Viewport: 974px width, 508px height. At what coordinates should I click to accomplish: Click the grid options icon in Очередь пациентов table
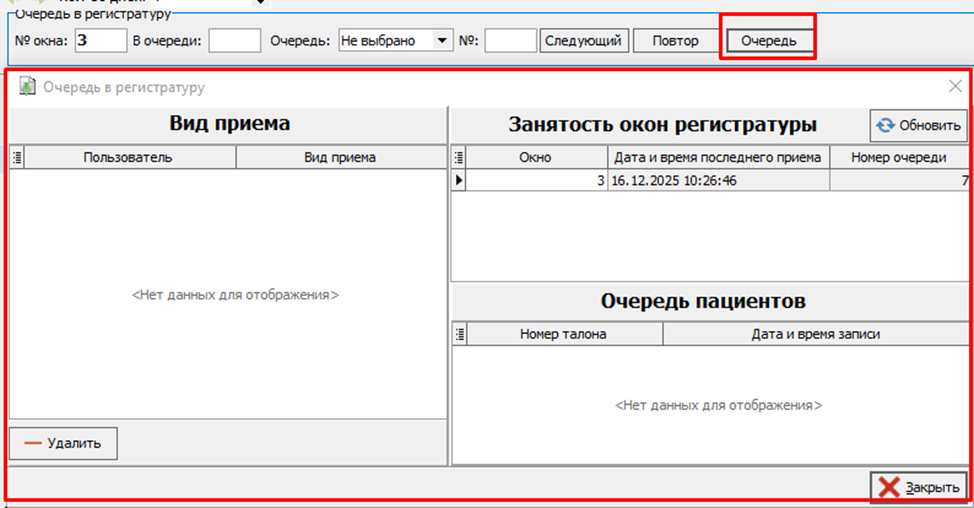459,335
